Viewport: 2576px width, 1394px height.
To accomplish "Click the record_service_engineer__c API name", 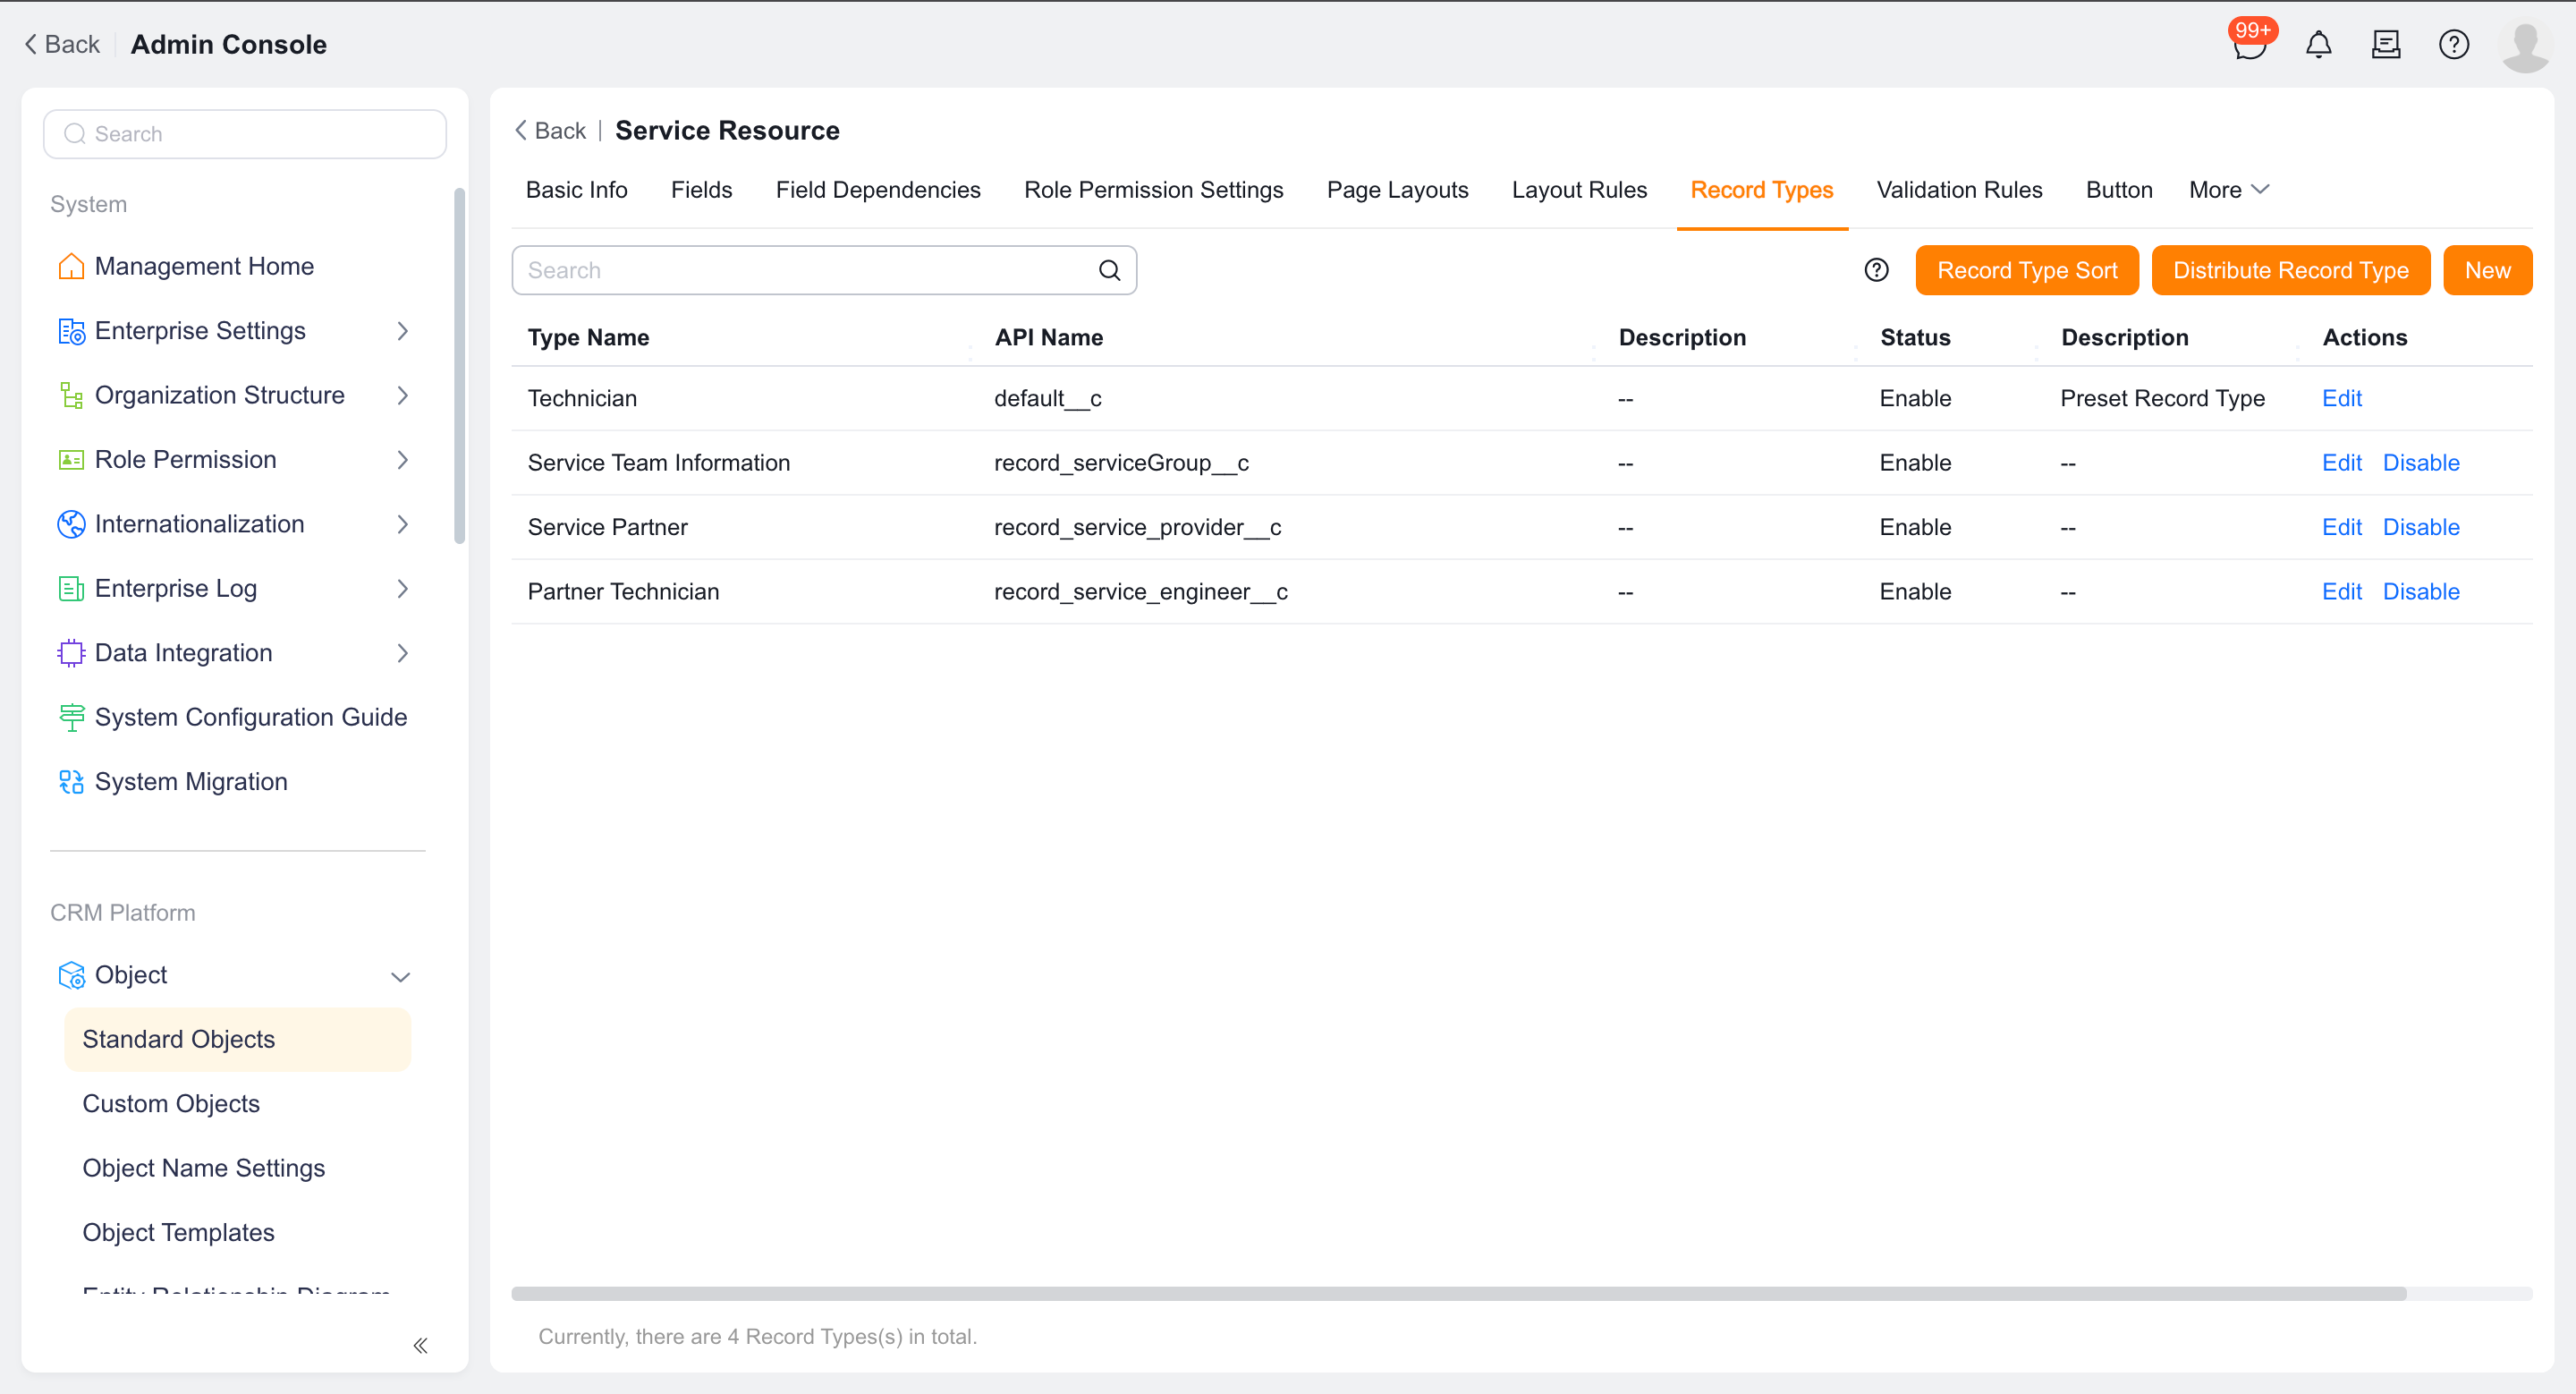I will [1140, 592].
